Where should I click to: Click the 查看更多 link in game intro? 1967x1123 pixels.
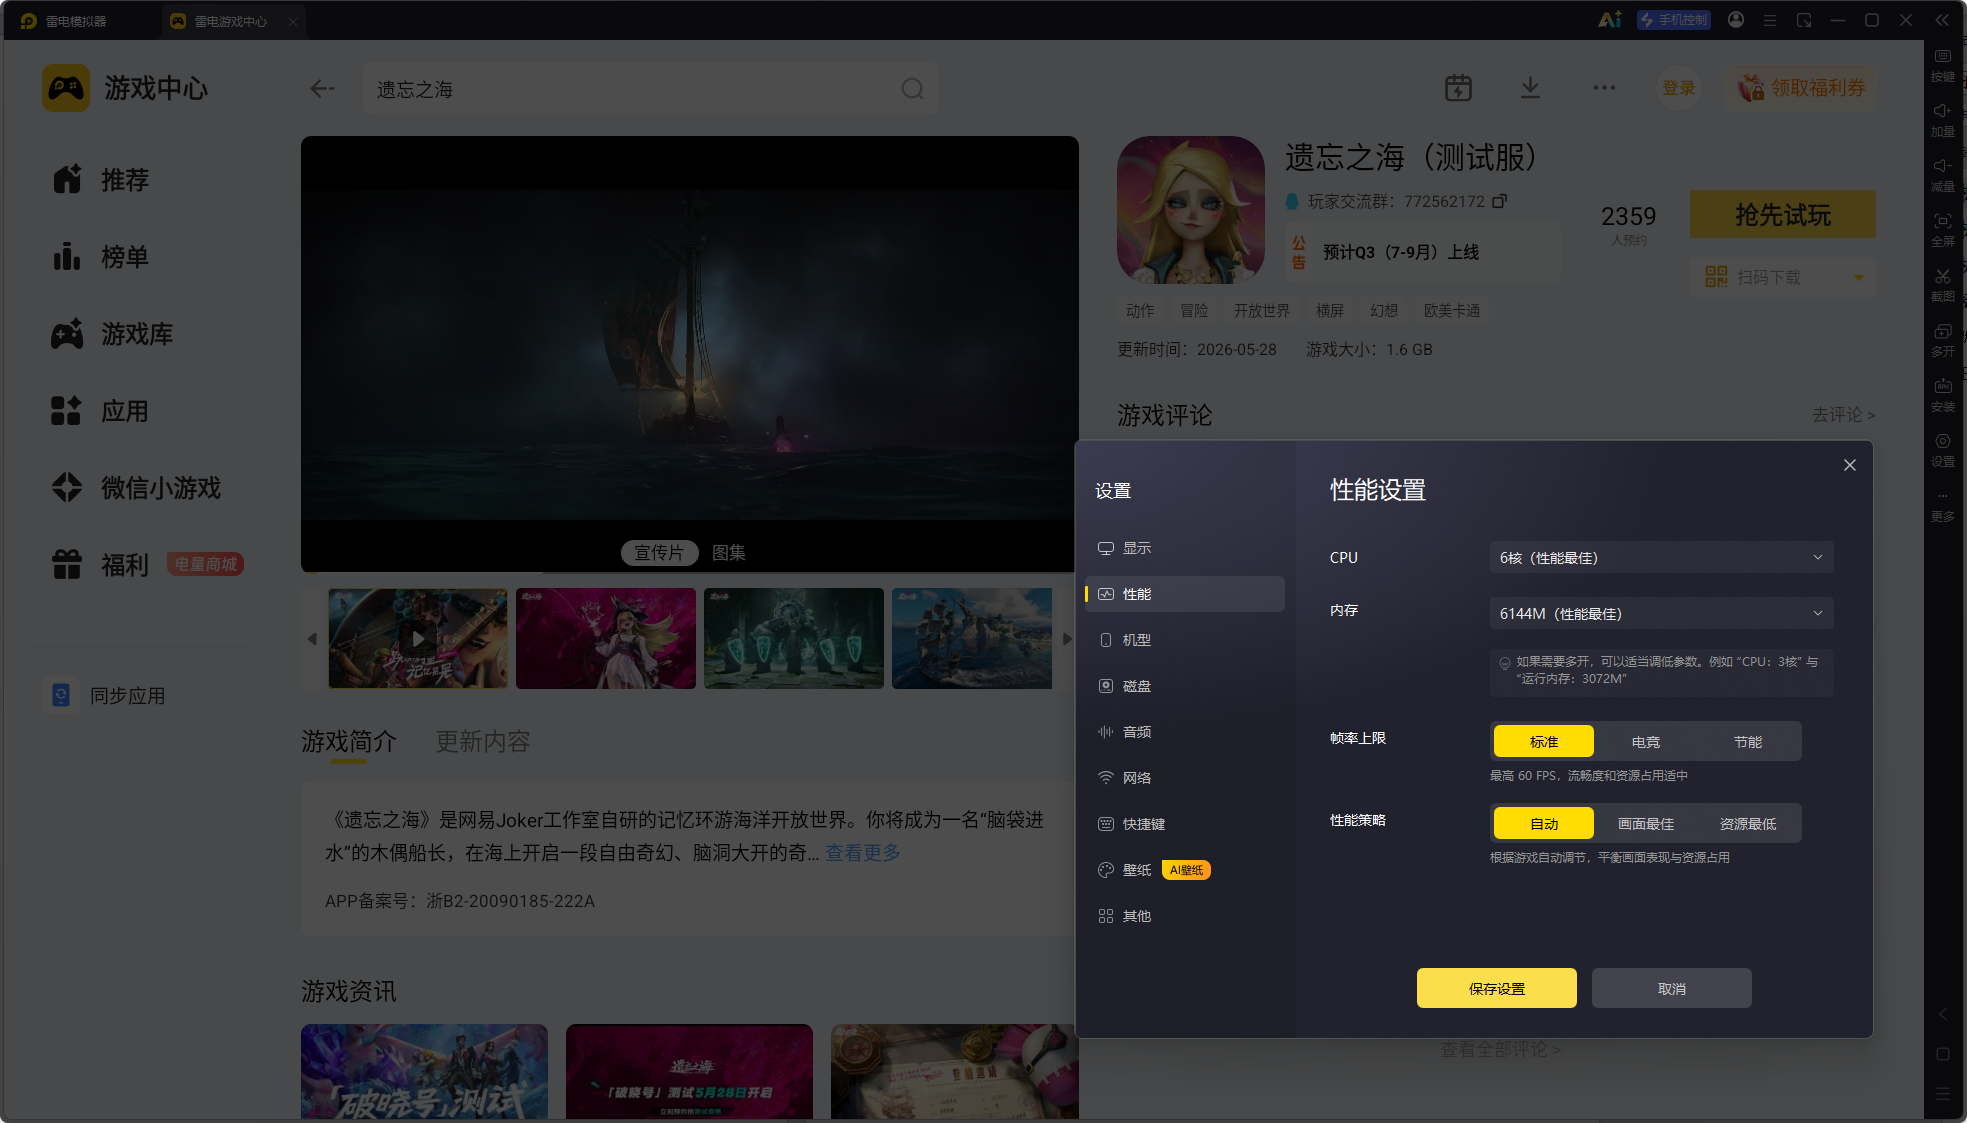tap(862, 852)
